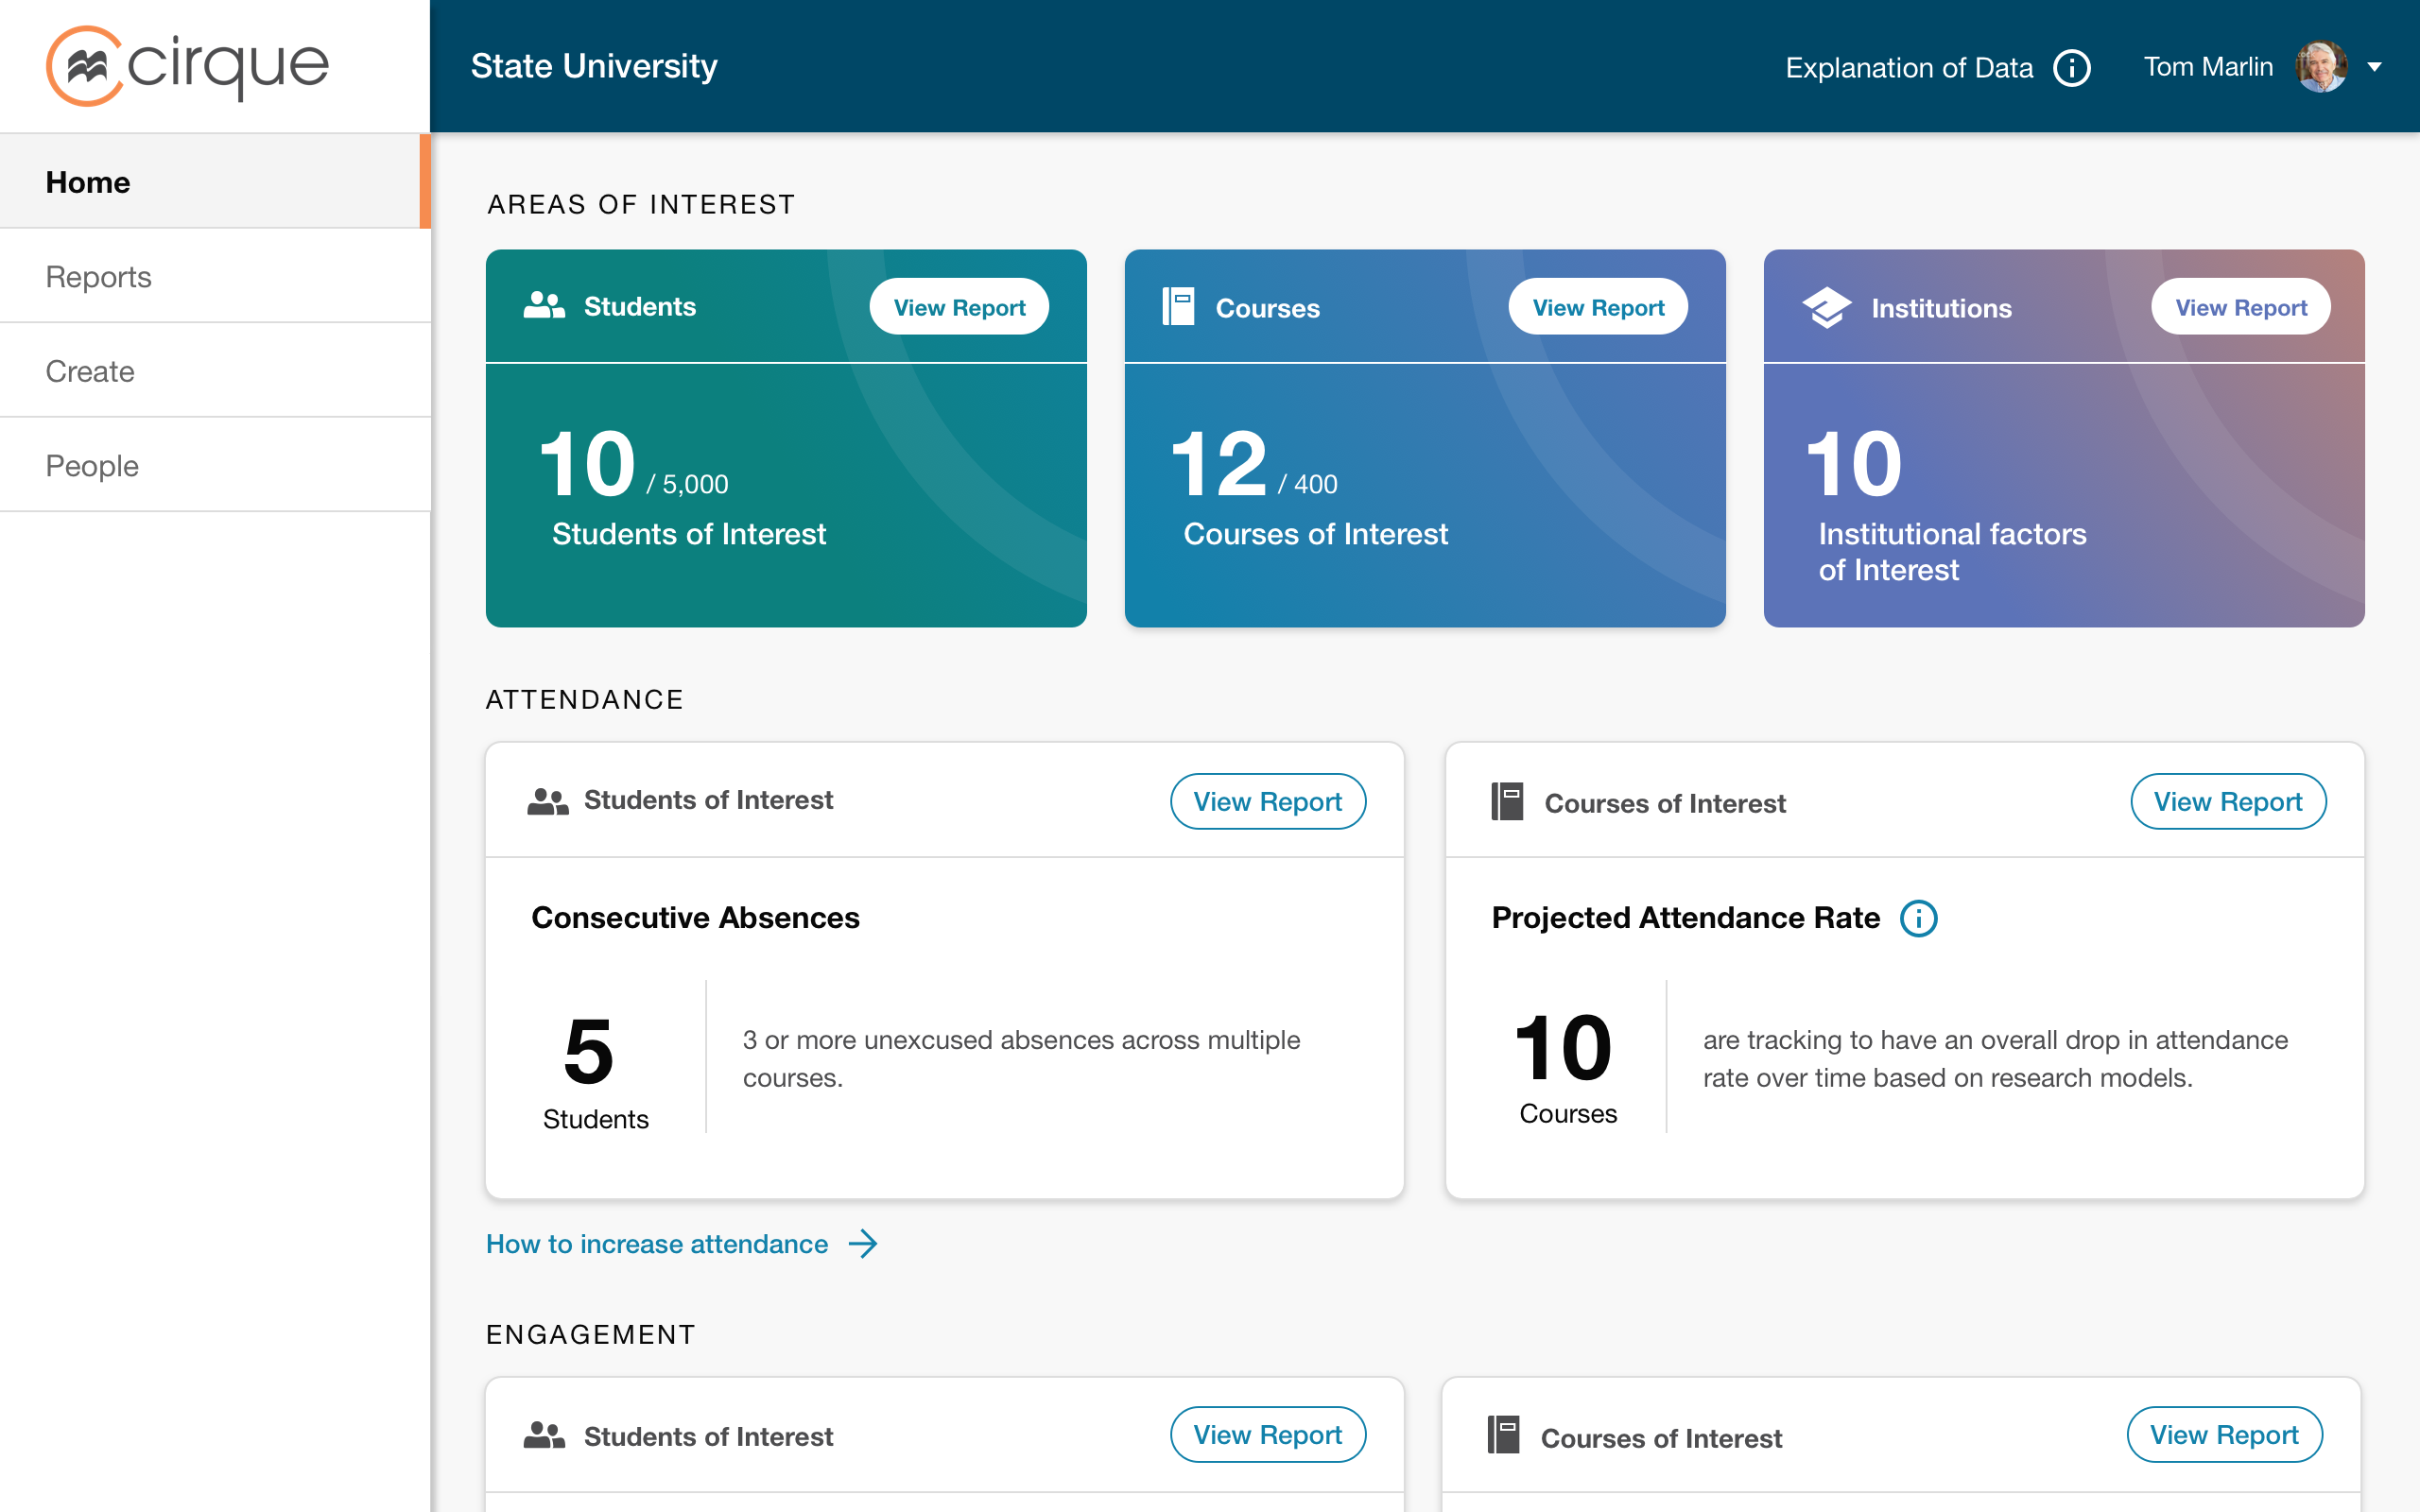This screenshot has width=2420, height=1512.
Task: View Report on the Students card
Action: click(x=958, y=307)
